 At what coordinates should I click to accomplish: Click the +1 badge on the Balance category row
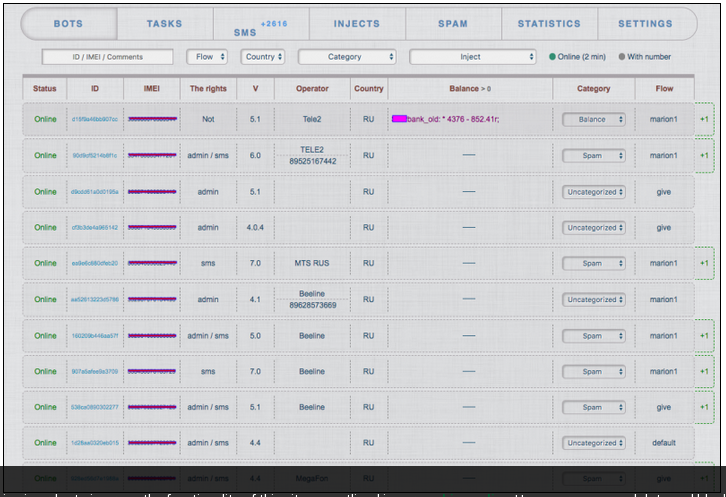click(704, 119)
